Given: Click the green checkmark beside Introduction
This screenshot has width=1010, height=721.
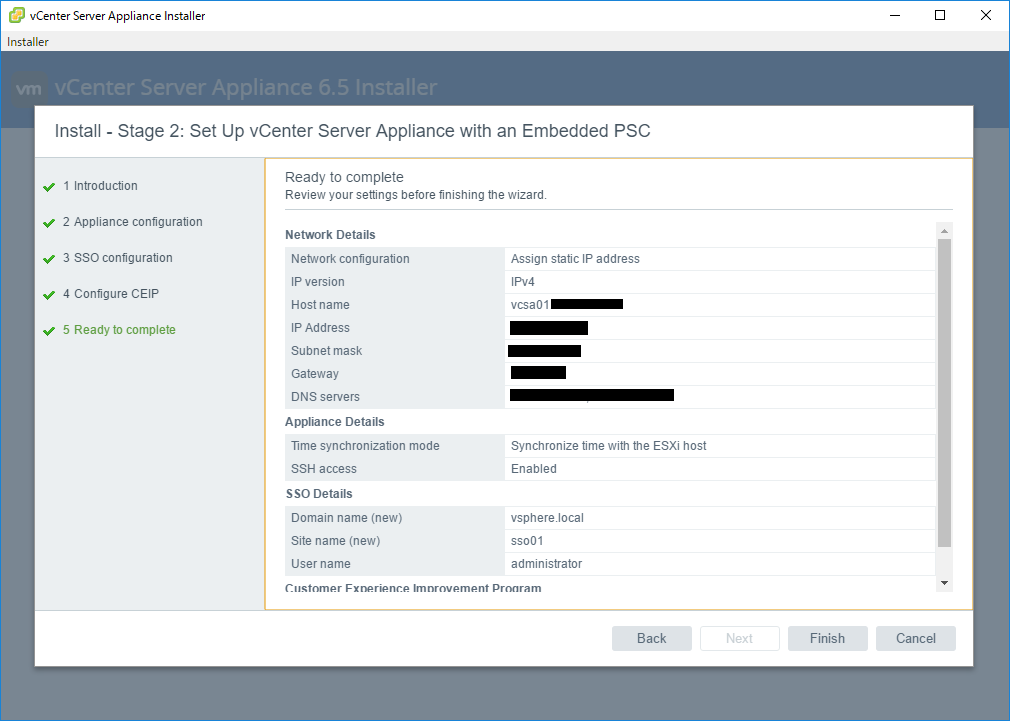Looking at the screenshot, I should tap(49, 187).
